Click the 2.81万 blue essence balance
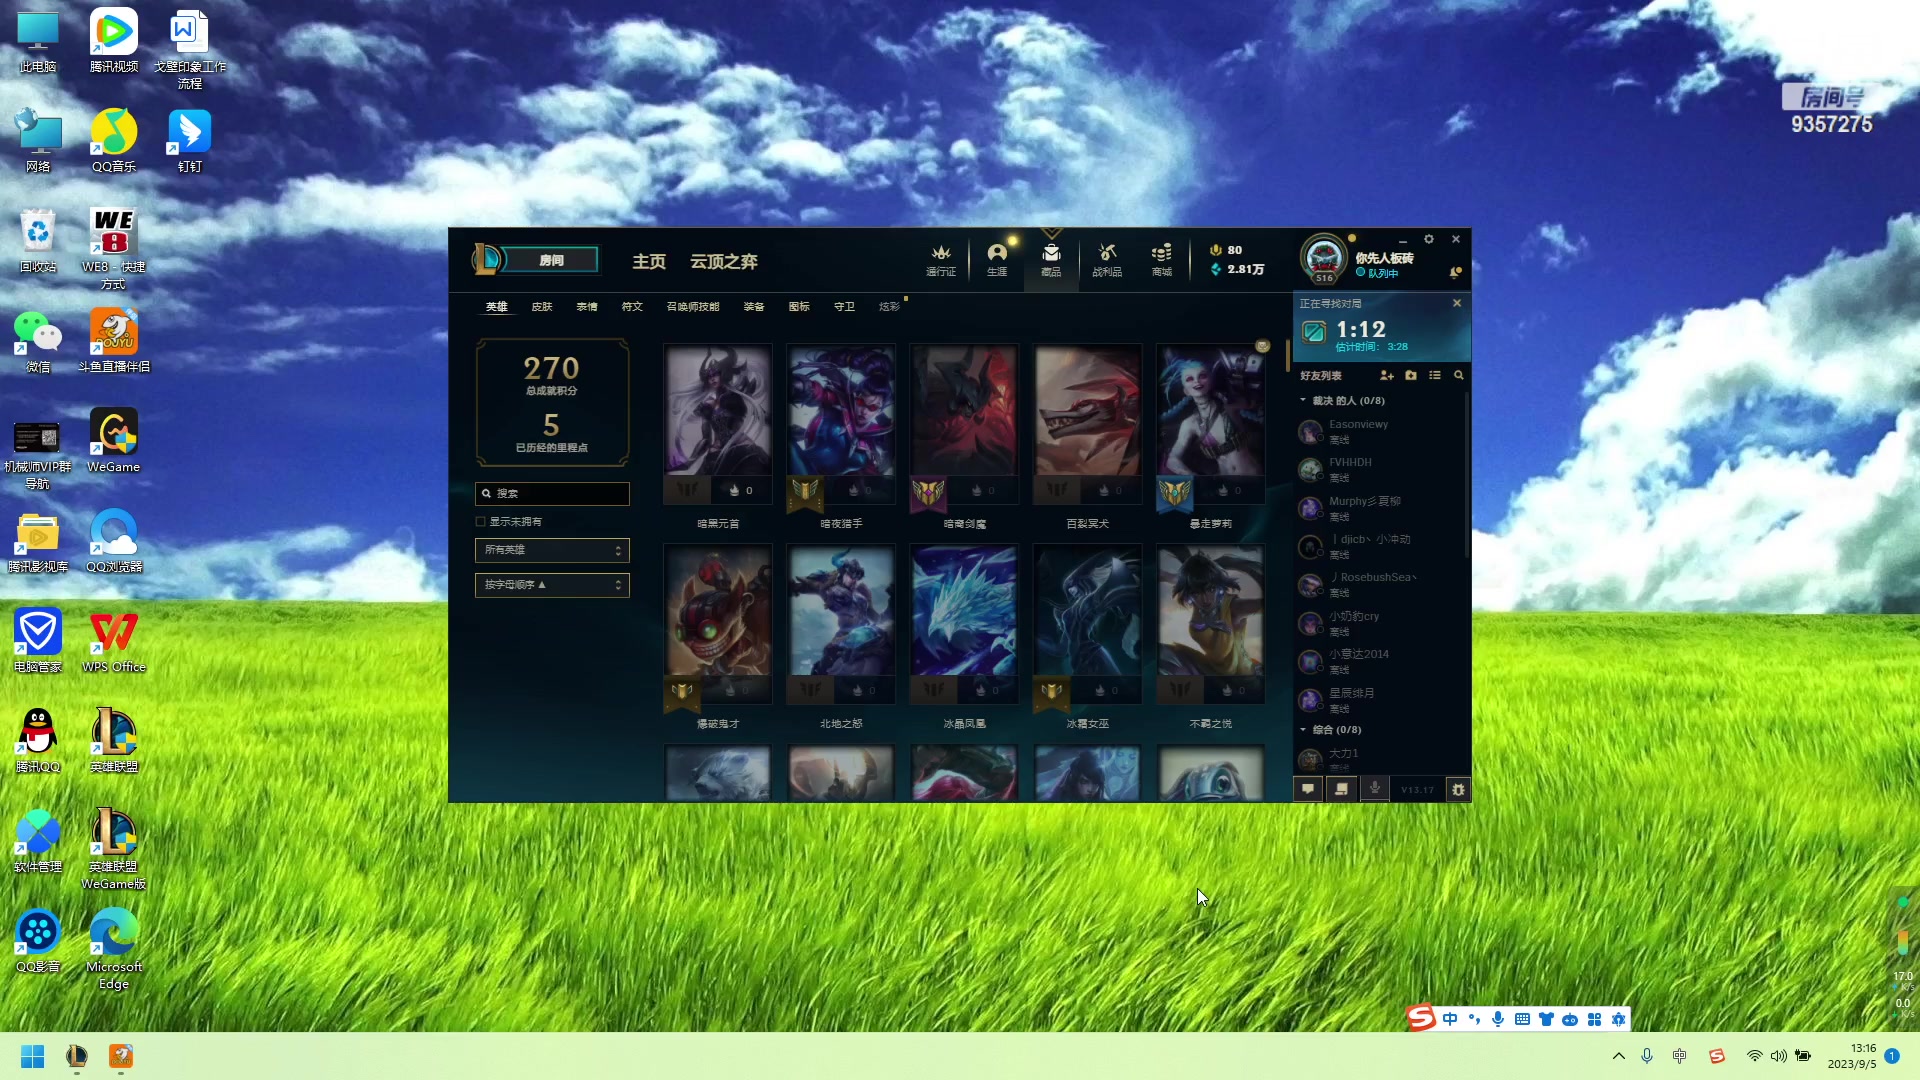Viewport: 1920px width, 1080px height. [1238, 269]
